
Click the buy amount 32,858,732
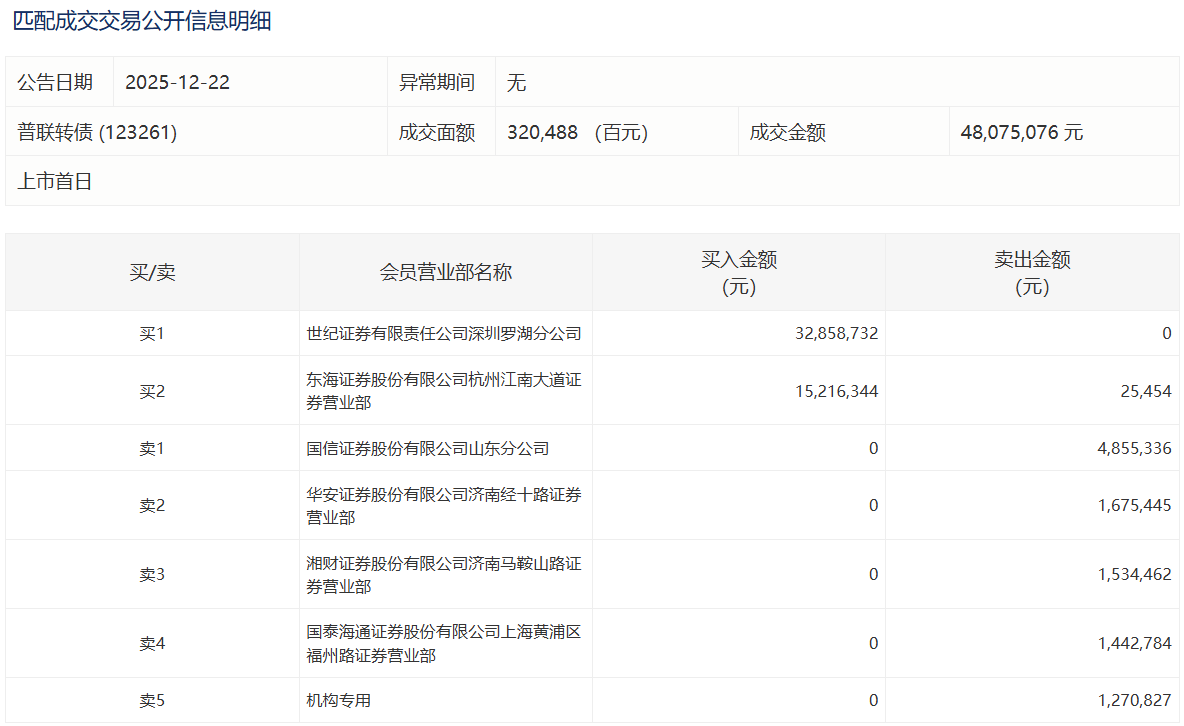click(837, 334)
